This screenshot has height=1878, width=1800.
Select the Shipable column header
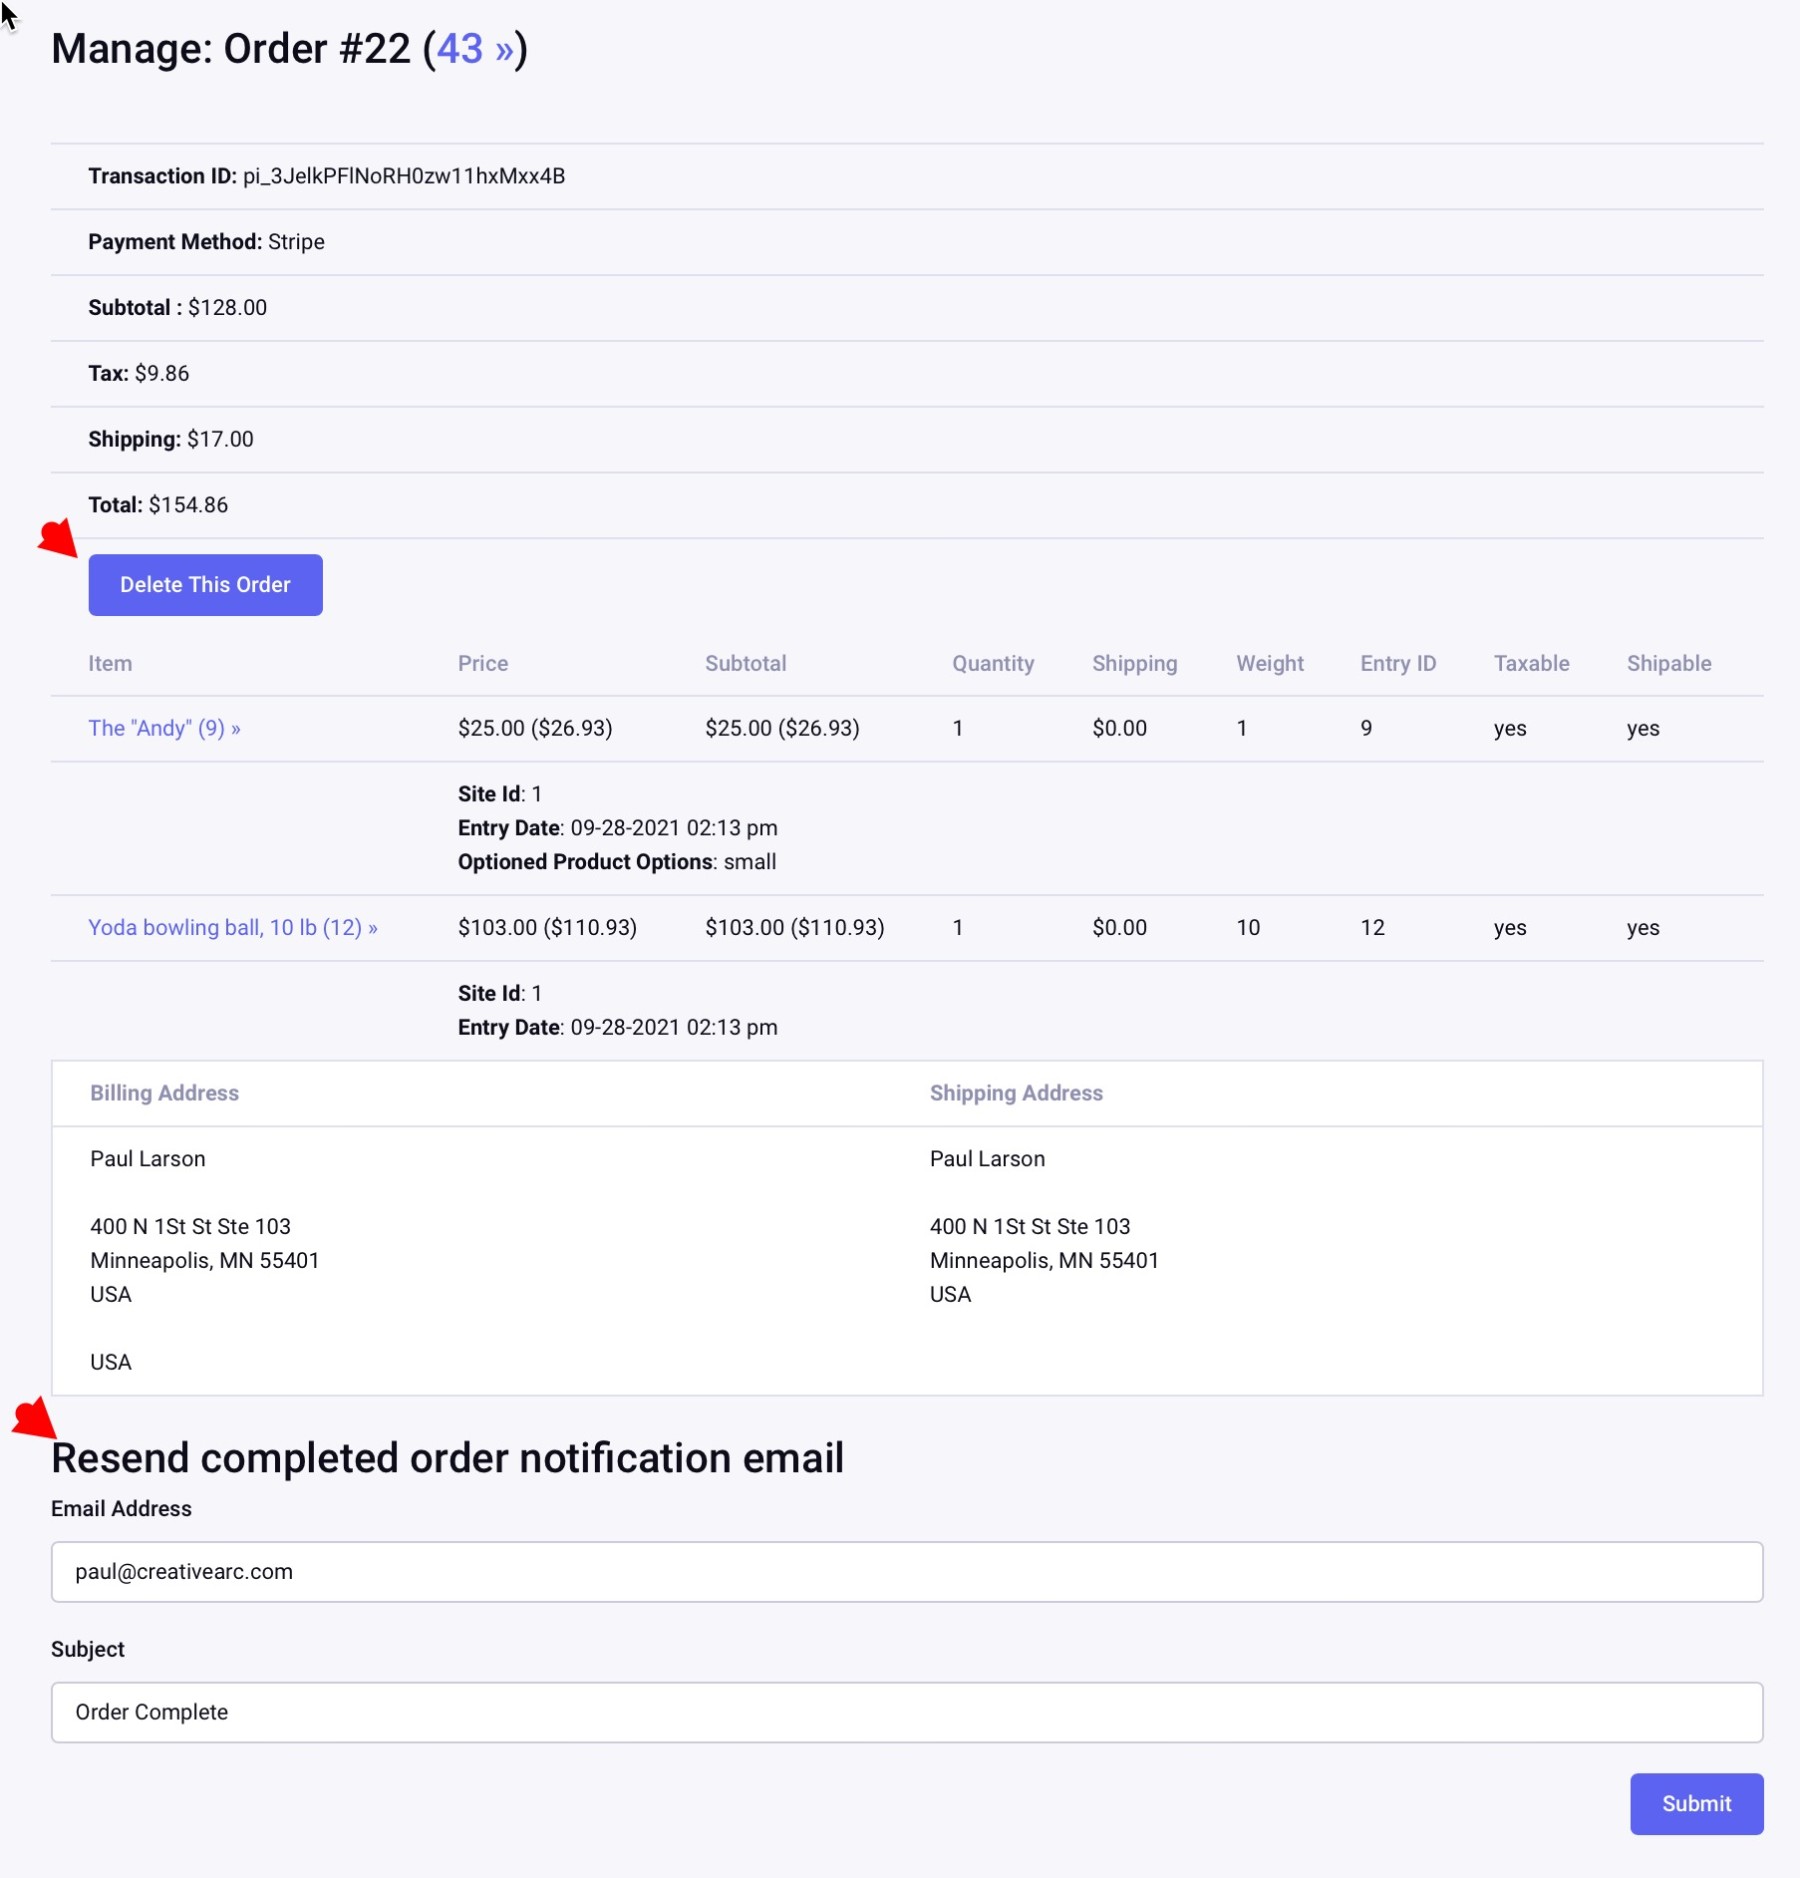(x=1669, y=663)
